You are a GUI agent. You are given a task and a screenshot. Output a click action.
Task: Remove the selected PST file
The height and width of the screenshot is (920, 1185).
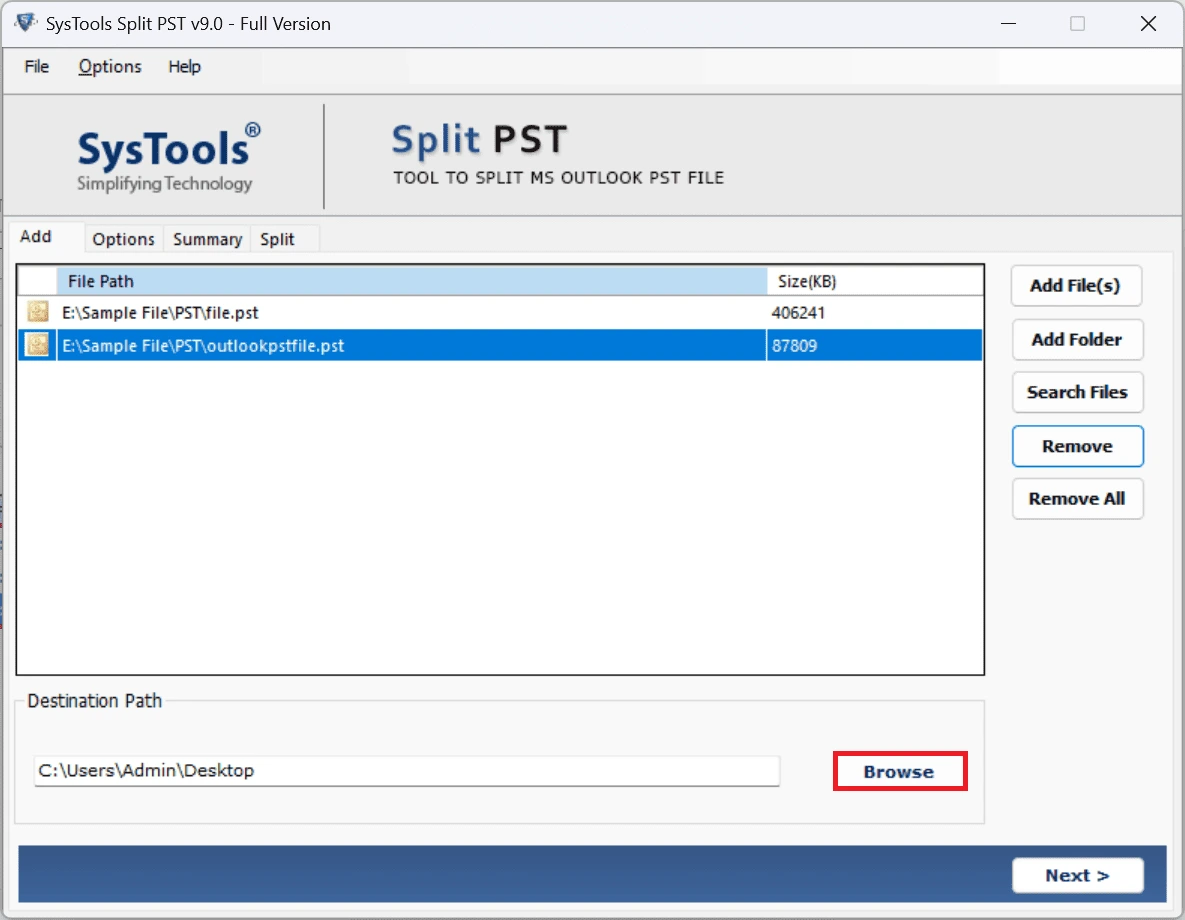1077,446
